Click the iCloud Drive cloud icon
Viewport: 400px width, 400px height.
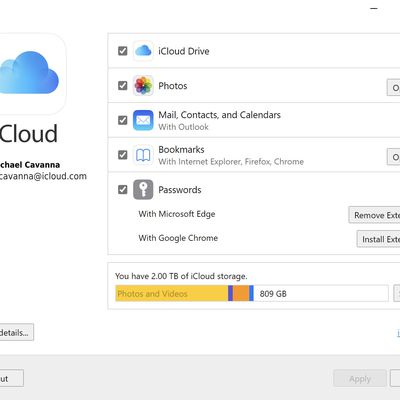[x=143, y=51]
